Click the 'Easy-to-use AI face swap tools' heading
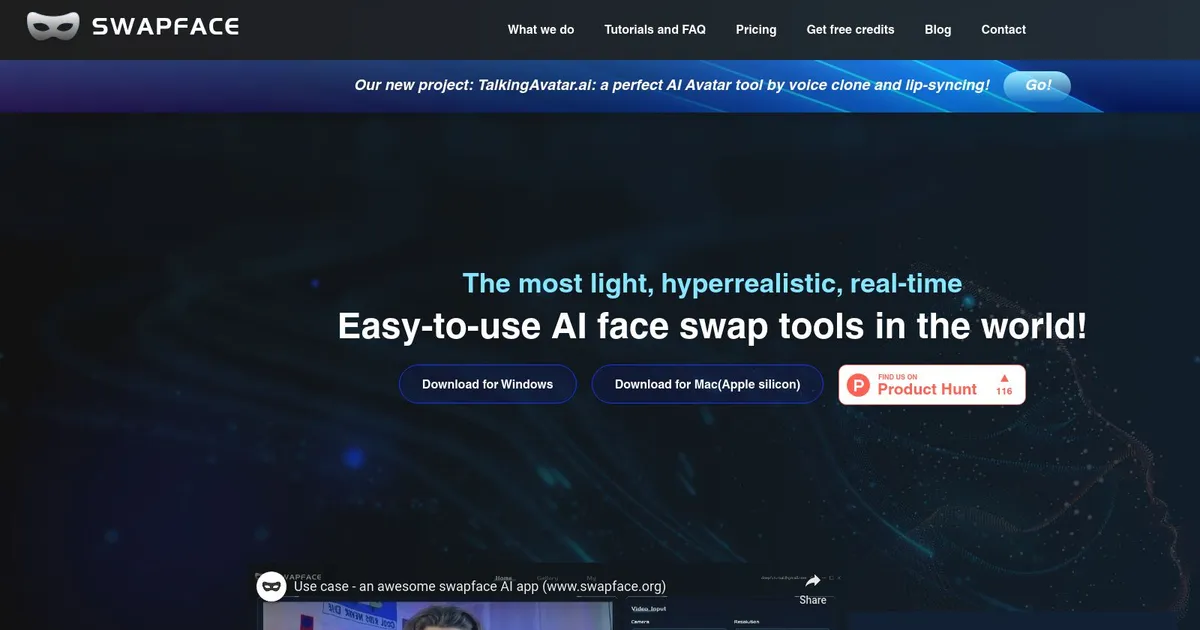 (712, 326)
